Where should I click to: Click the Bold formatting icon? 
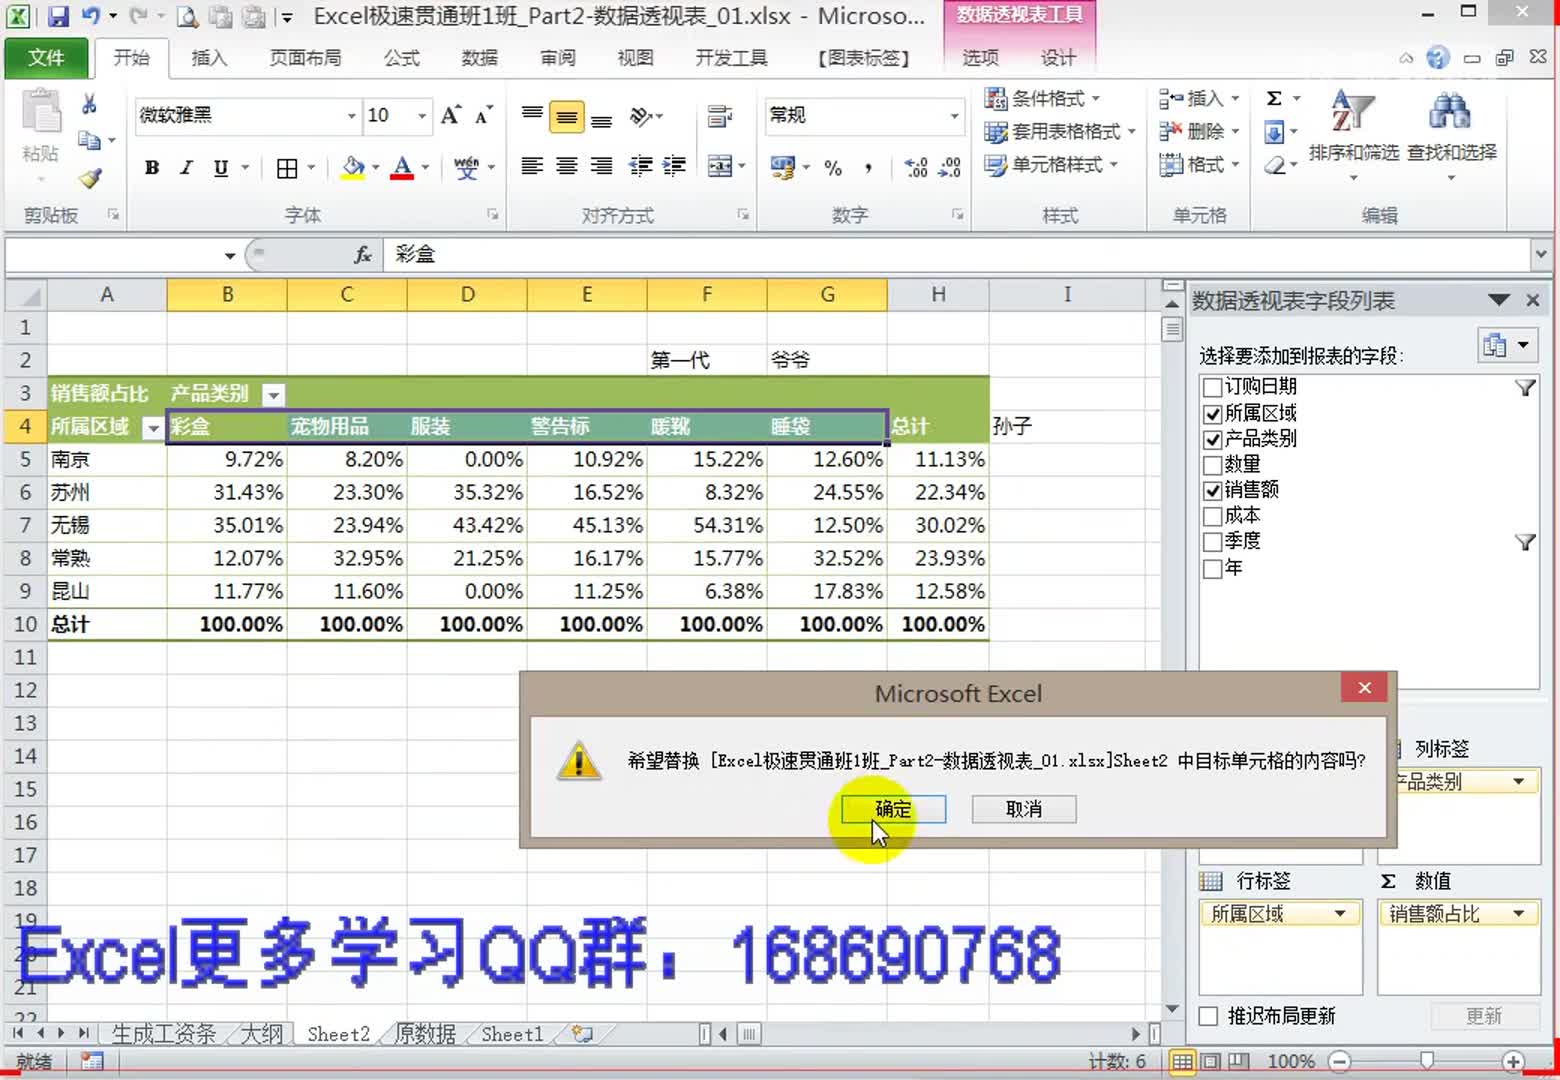pyautogui.click(x=152, y=168)
